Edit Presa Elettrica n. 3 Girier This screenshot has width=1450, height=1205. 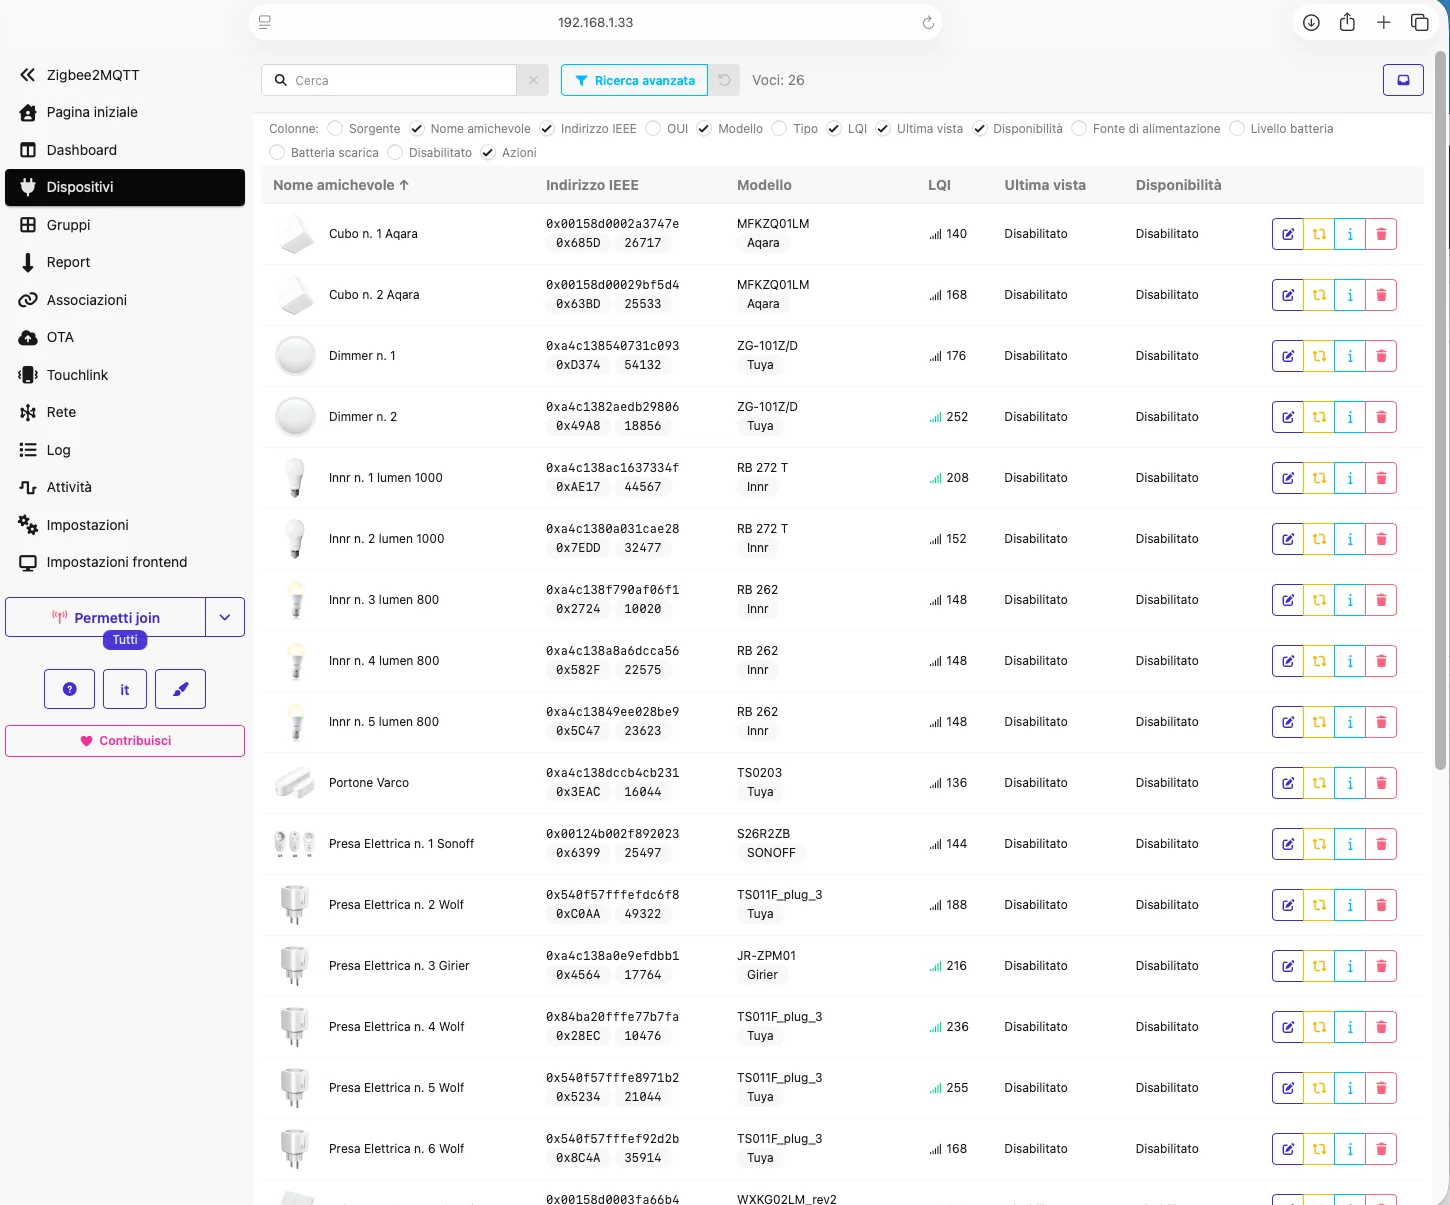[1288, 966]
